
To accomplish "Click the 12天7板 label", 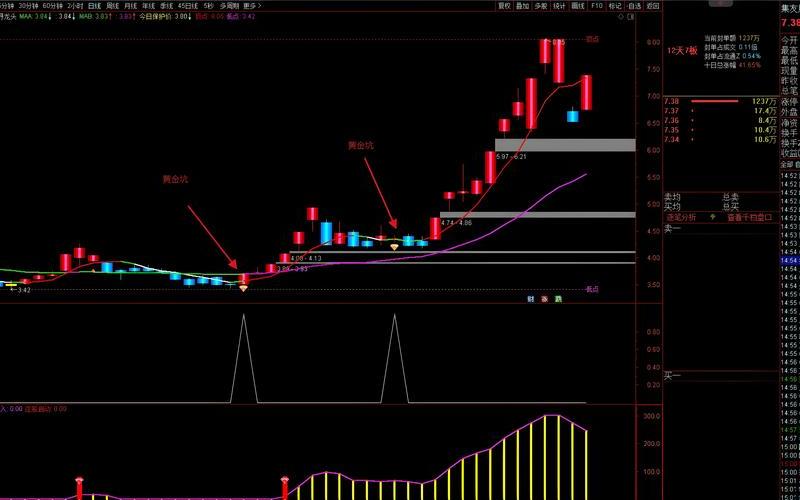I will pyautogui.click(x=682, y=51).
